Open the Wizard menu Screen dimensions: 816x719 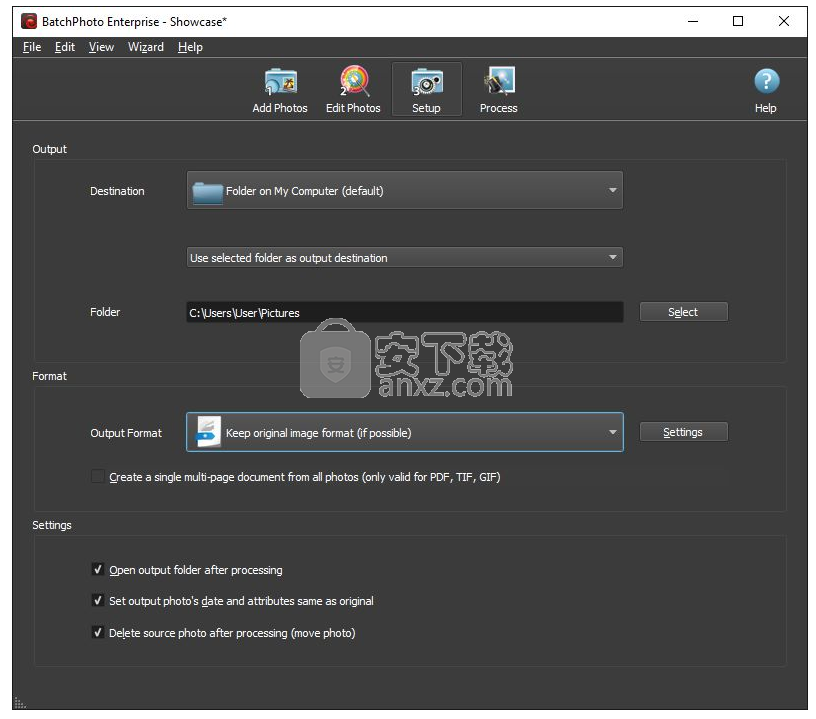point(146,47)
